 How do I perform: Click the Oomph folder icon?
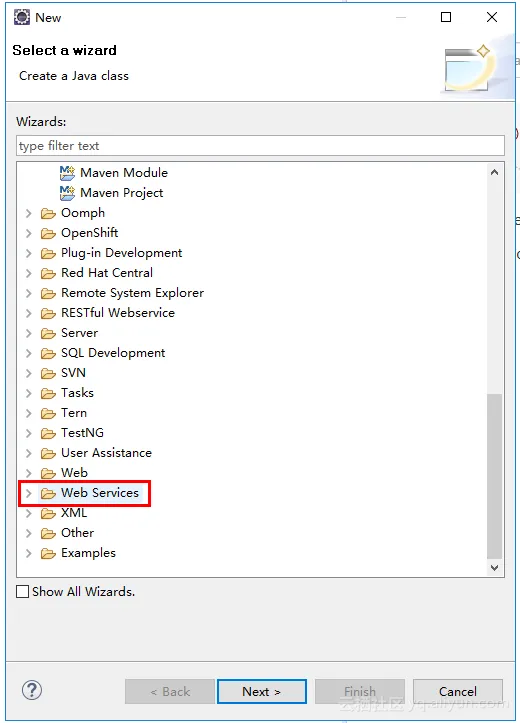point(48,213)
